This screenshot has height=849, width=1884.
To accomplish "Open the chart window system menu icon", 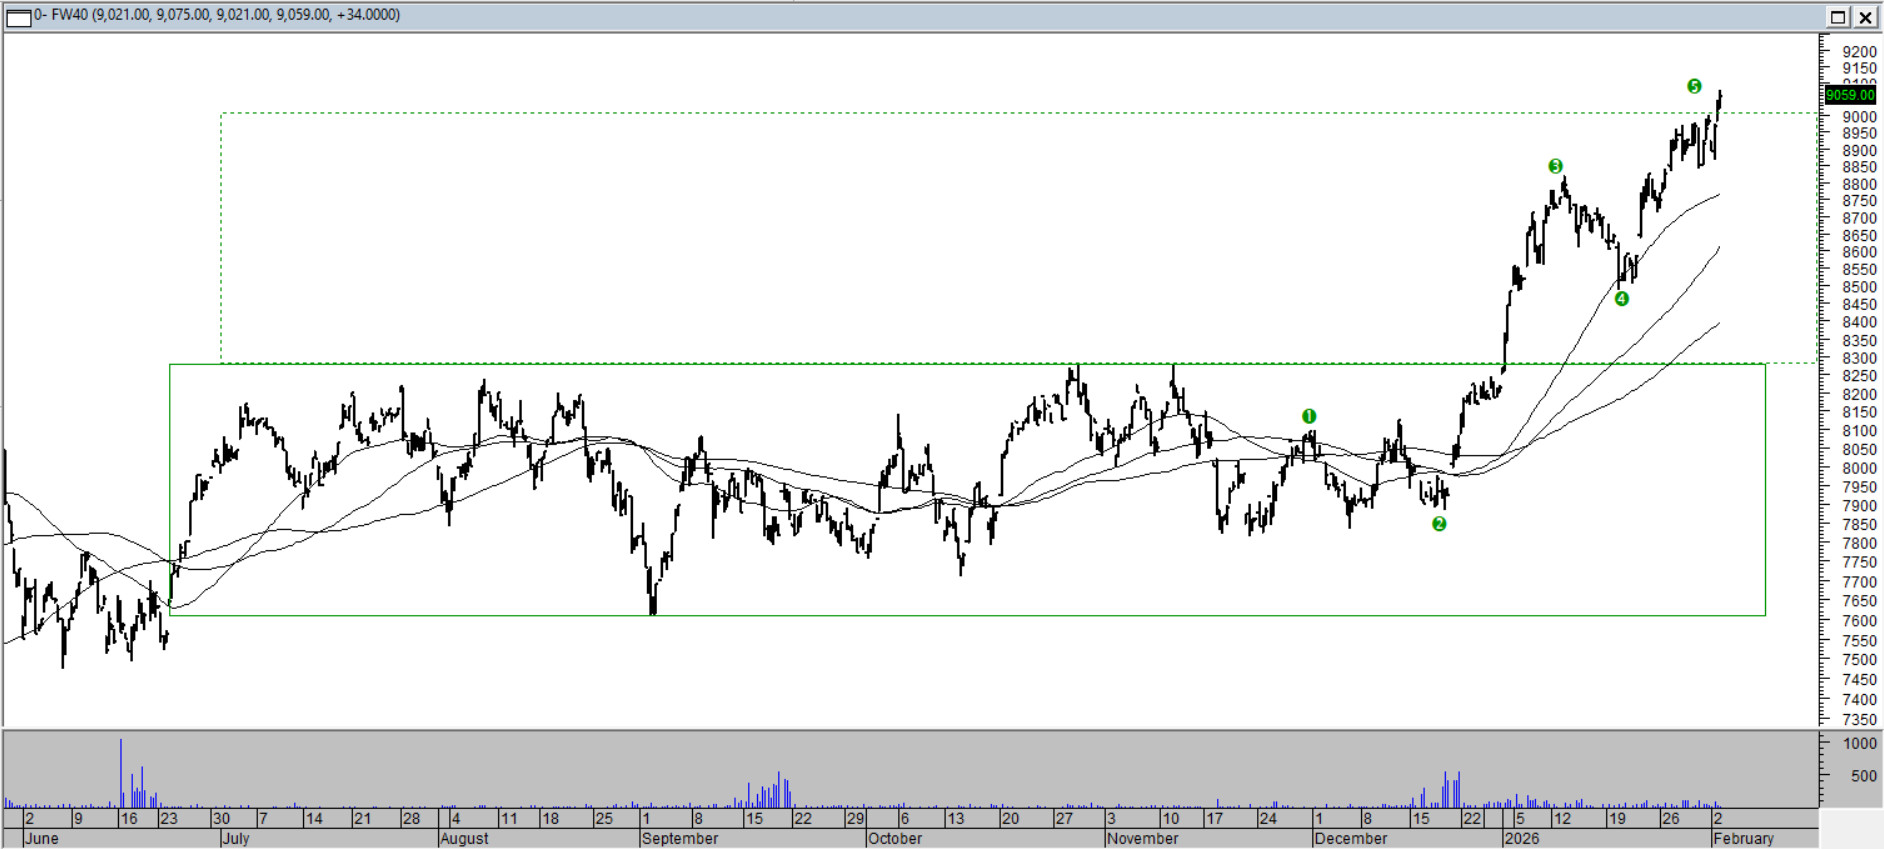I will pyautogui.click(x=18, y=16).
